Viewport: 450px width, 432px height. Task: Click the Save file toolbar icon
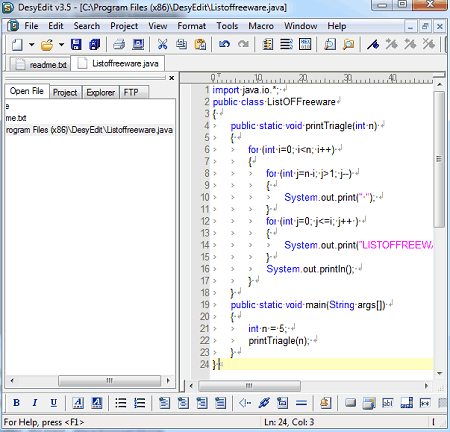[76, 44]
